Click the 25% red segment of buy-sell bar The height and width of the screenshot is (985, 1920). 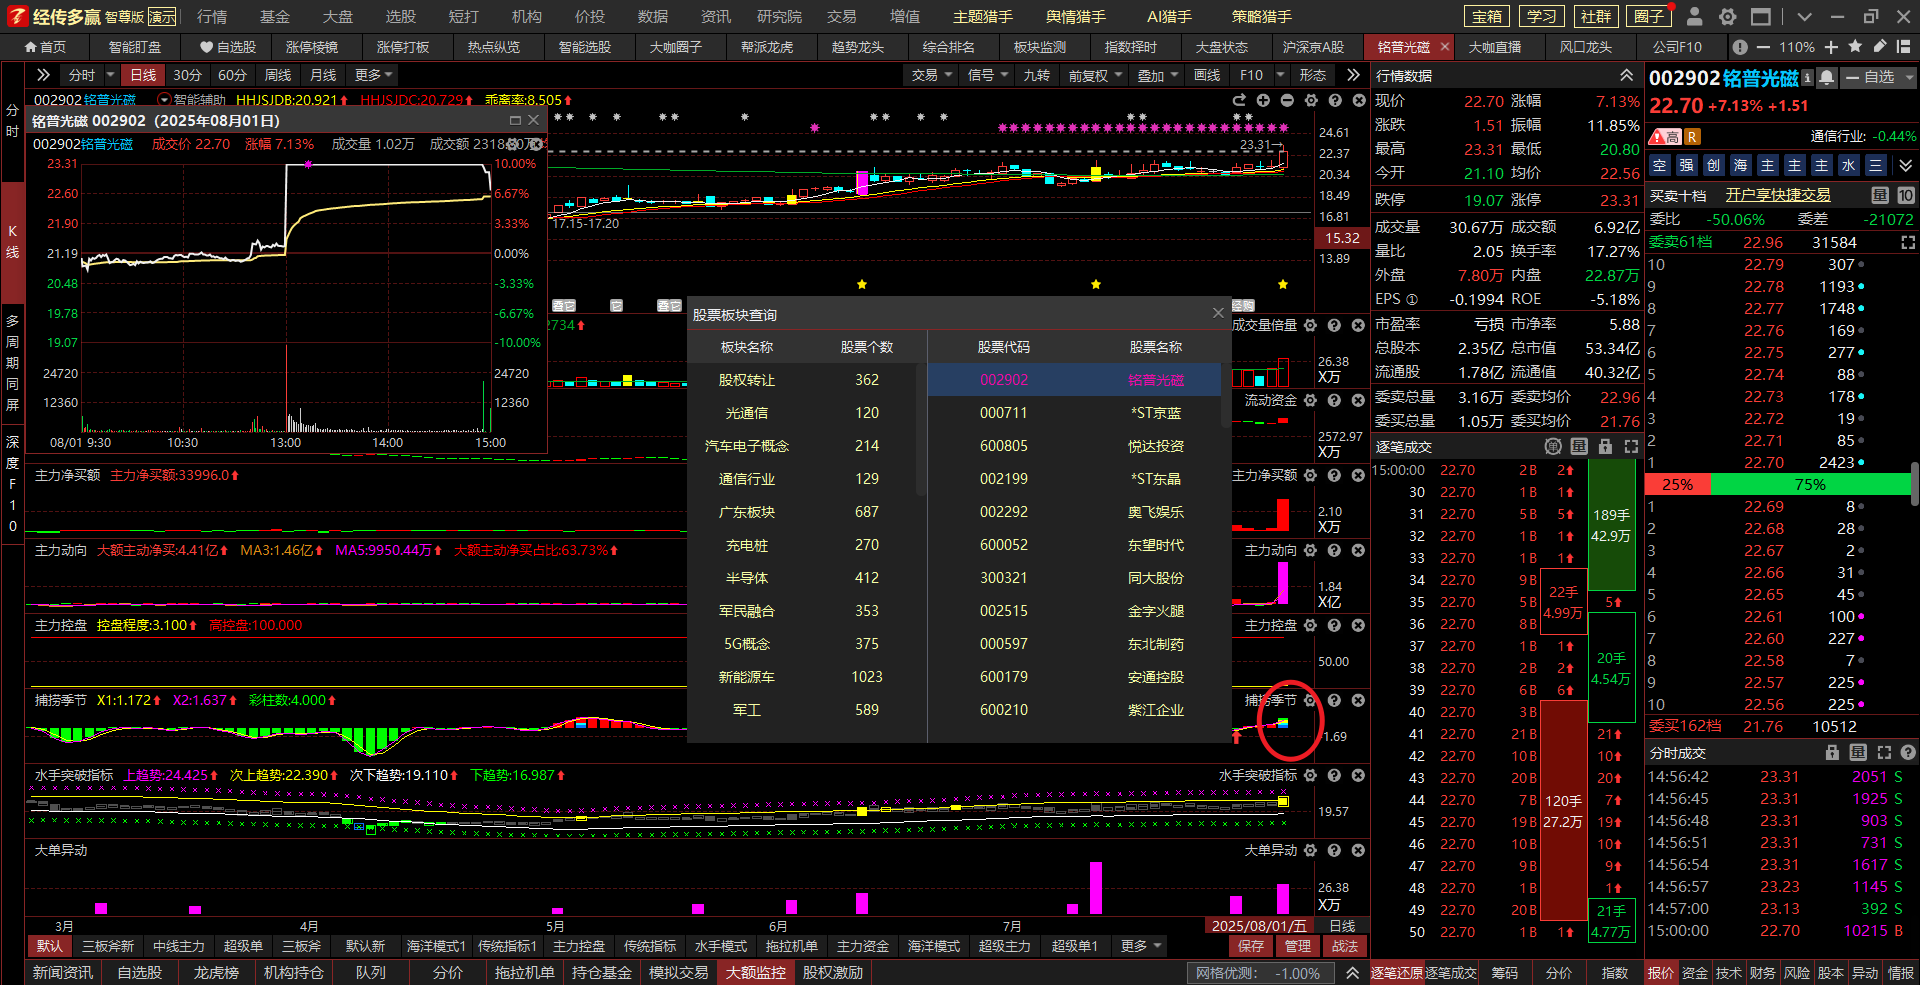tap(1678, 484)
